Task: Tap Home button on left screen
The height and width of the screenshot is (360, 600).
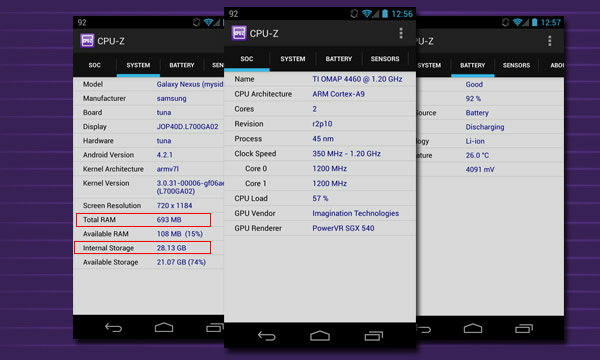Action: tap(164, 327)
